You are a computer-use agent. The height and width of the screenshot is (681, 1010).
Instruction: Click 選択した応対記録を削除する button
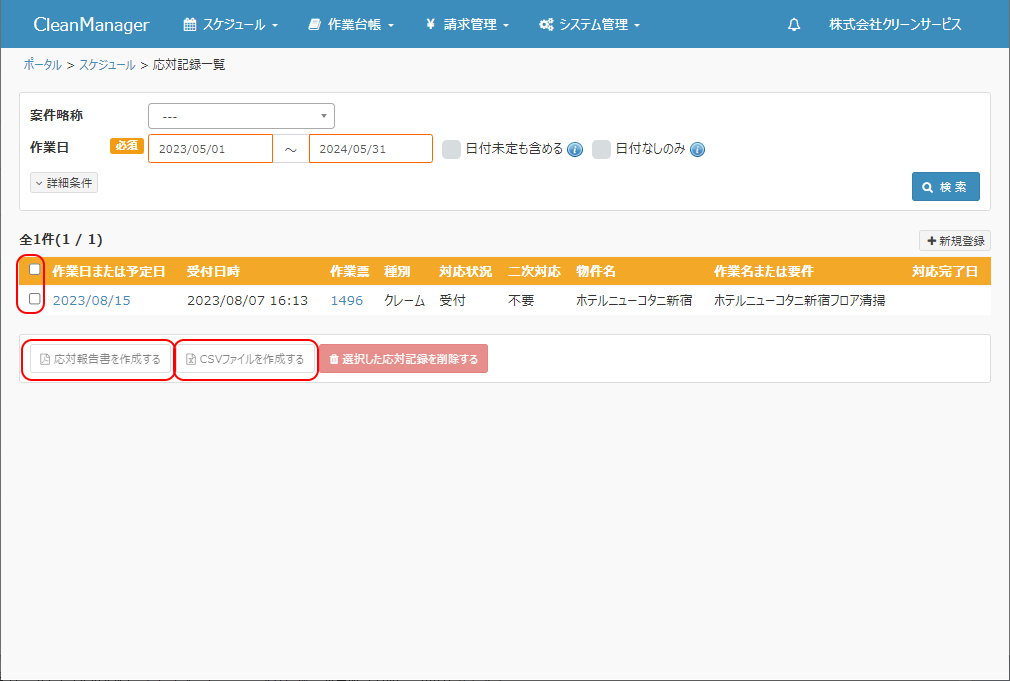coord(403,359)
